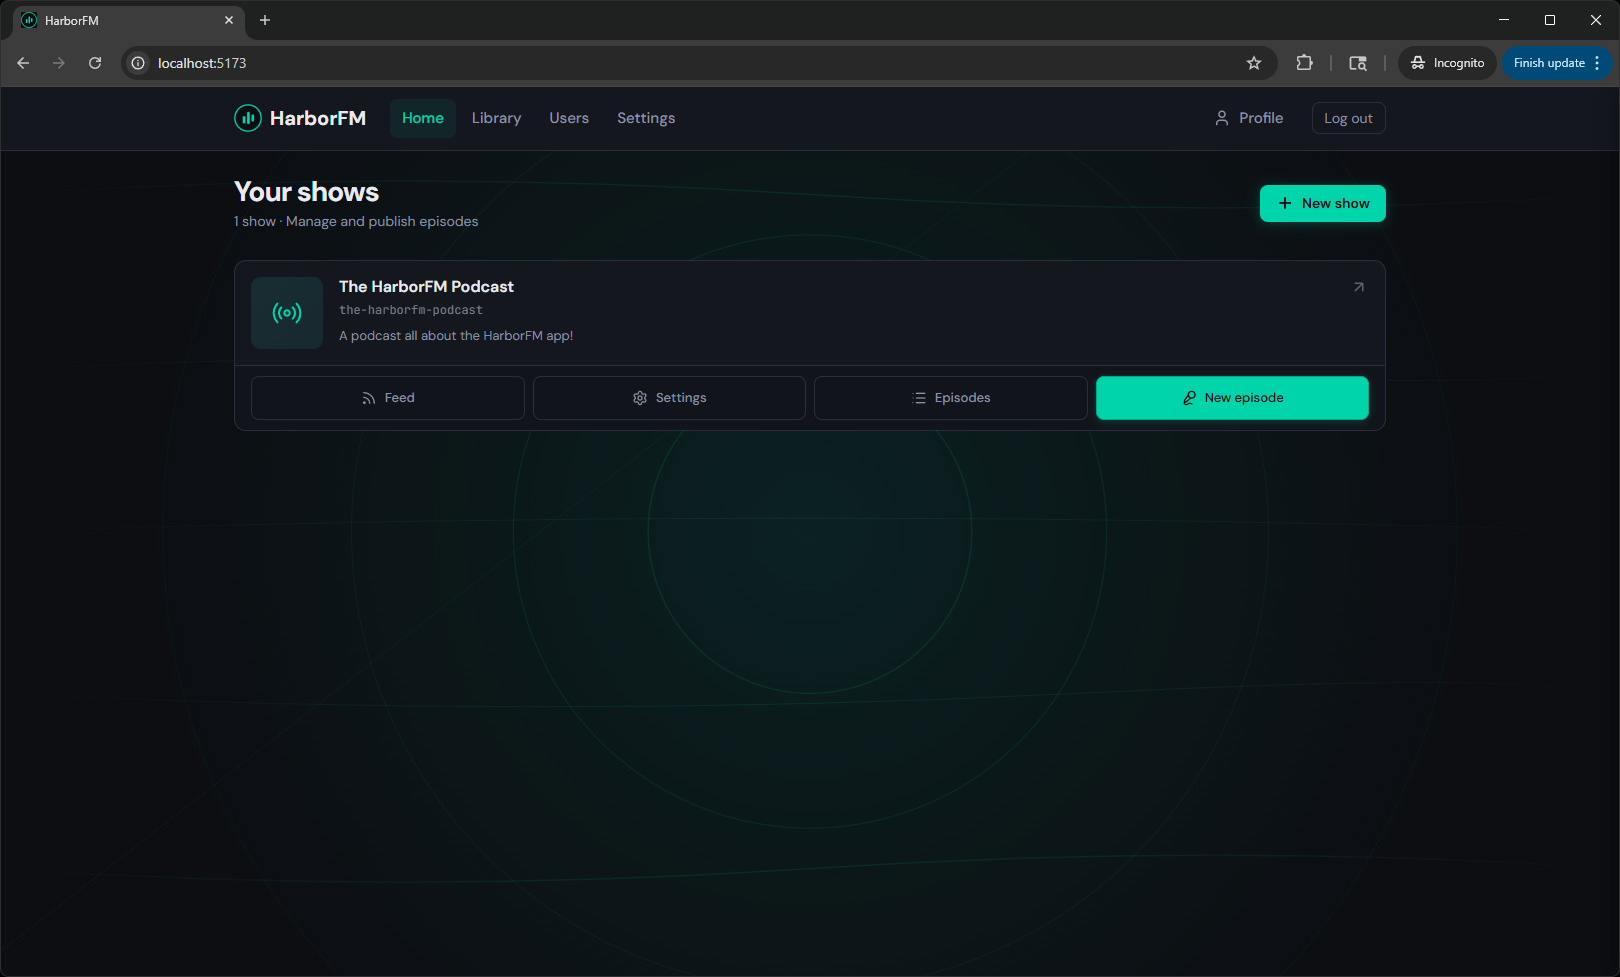Click the Incognito indicator
1620x977 pixels.
(x=1447, y=63)
